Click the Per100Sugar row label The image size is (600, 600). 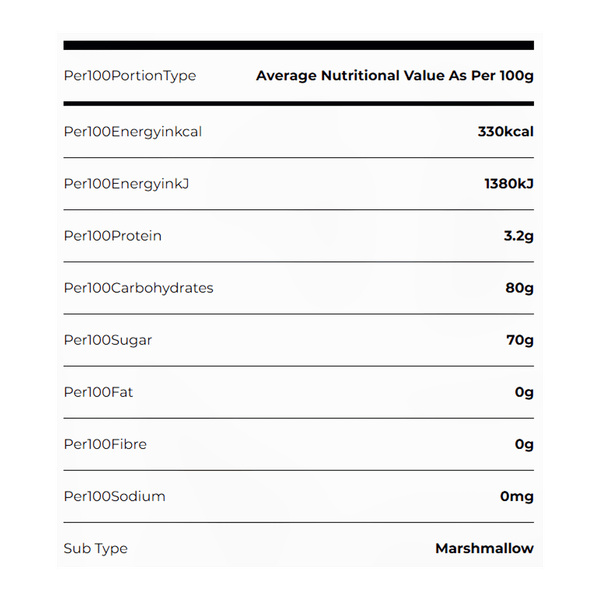(x=108, y=340)
